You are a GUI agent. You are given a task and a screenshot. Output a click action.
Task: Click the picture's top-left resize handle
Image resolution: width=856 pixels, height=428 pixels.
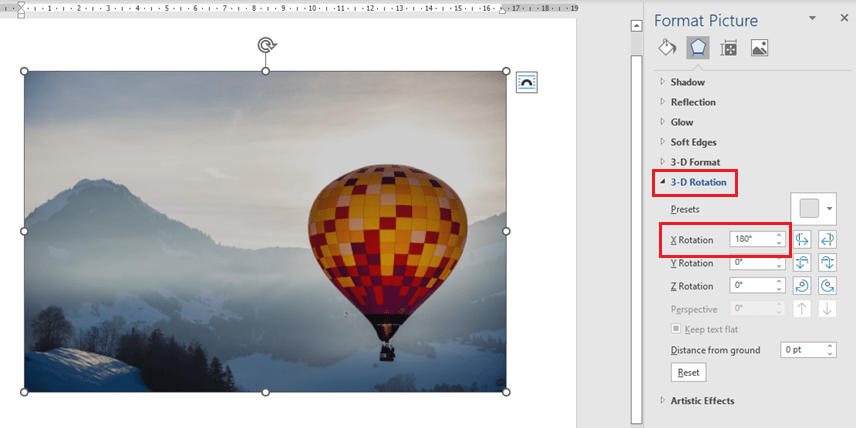point(24,71)
